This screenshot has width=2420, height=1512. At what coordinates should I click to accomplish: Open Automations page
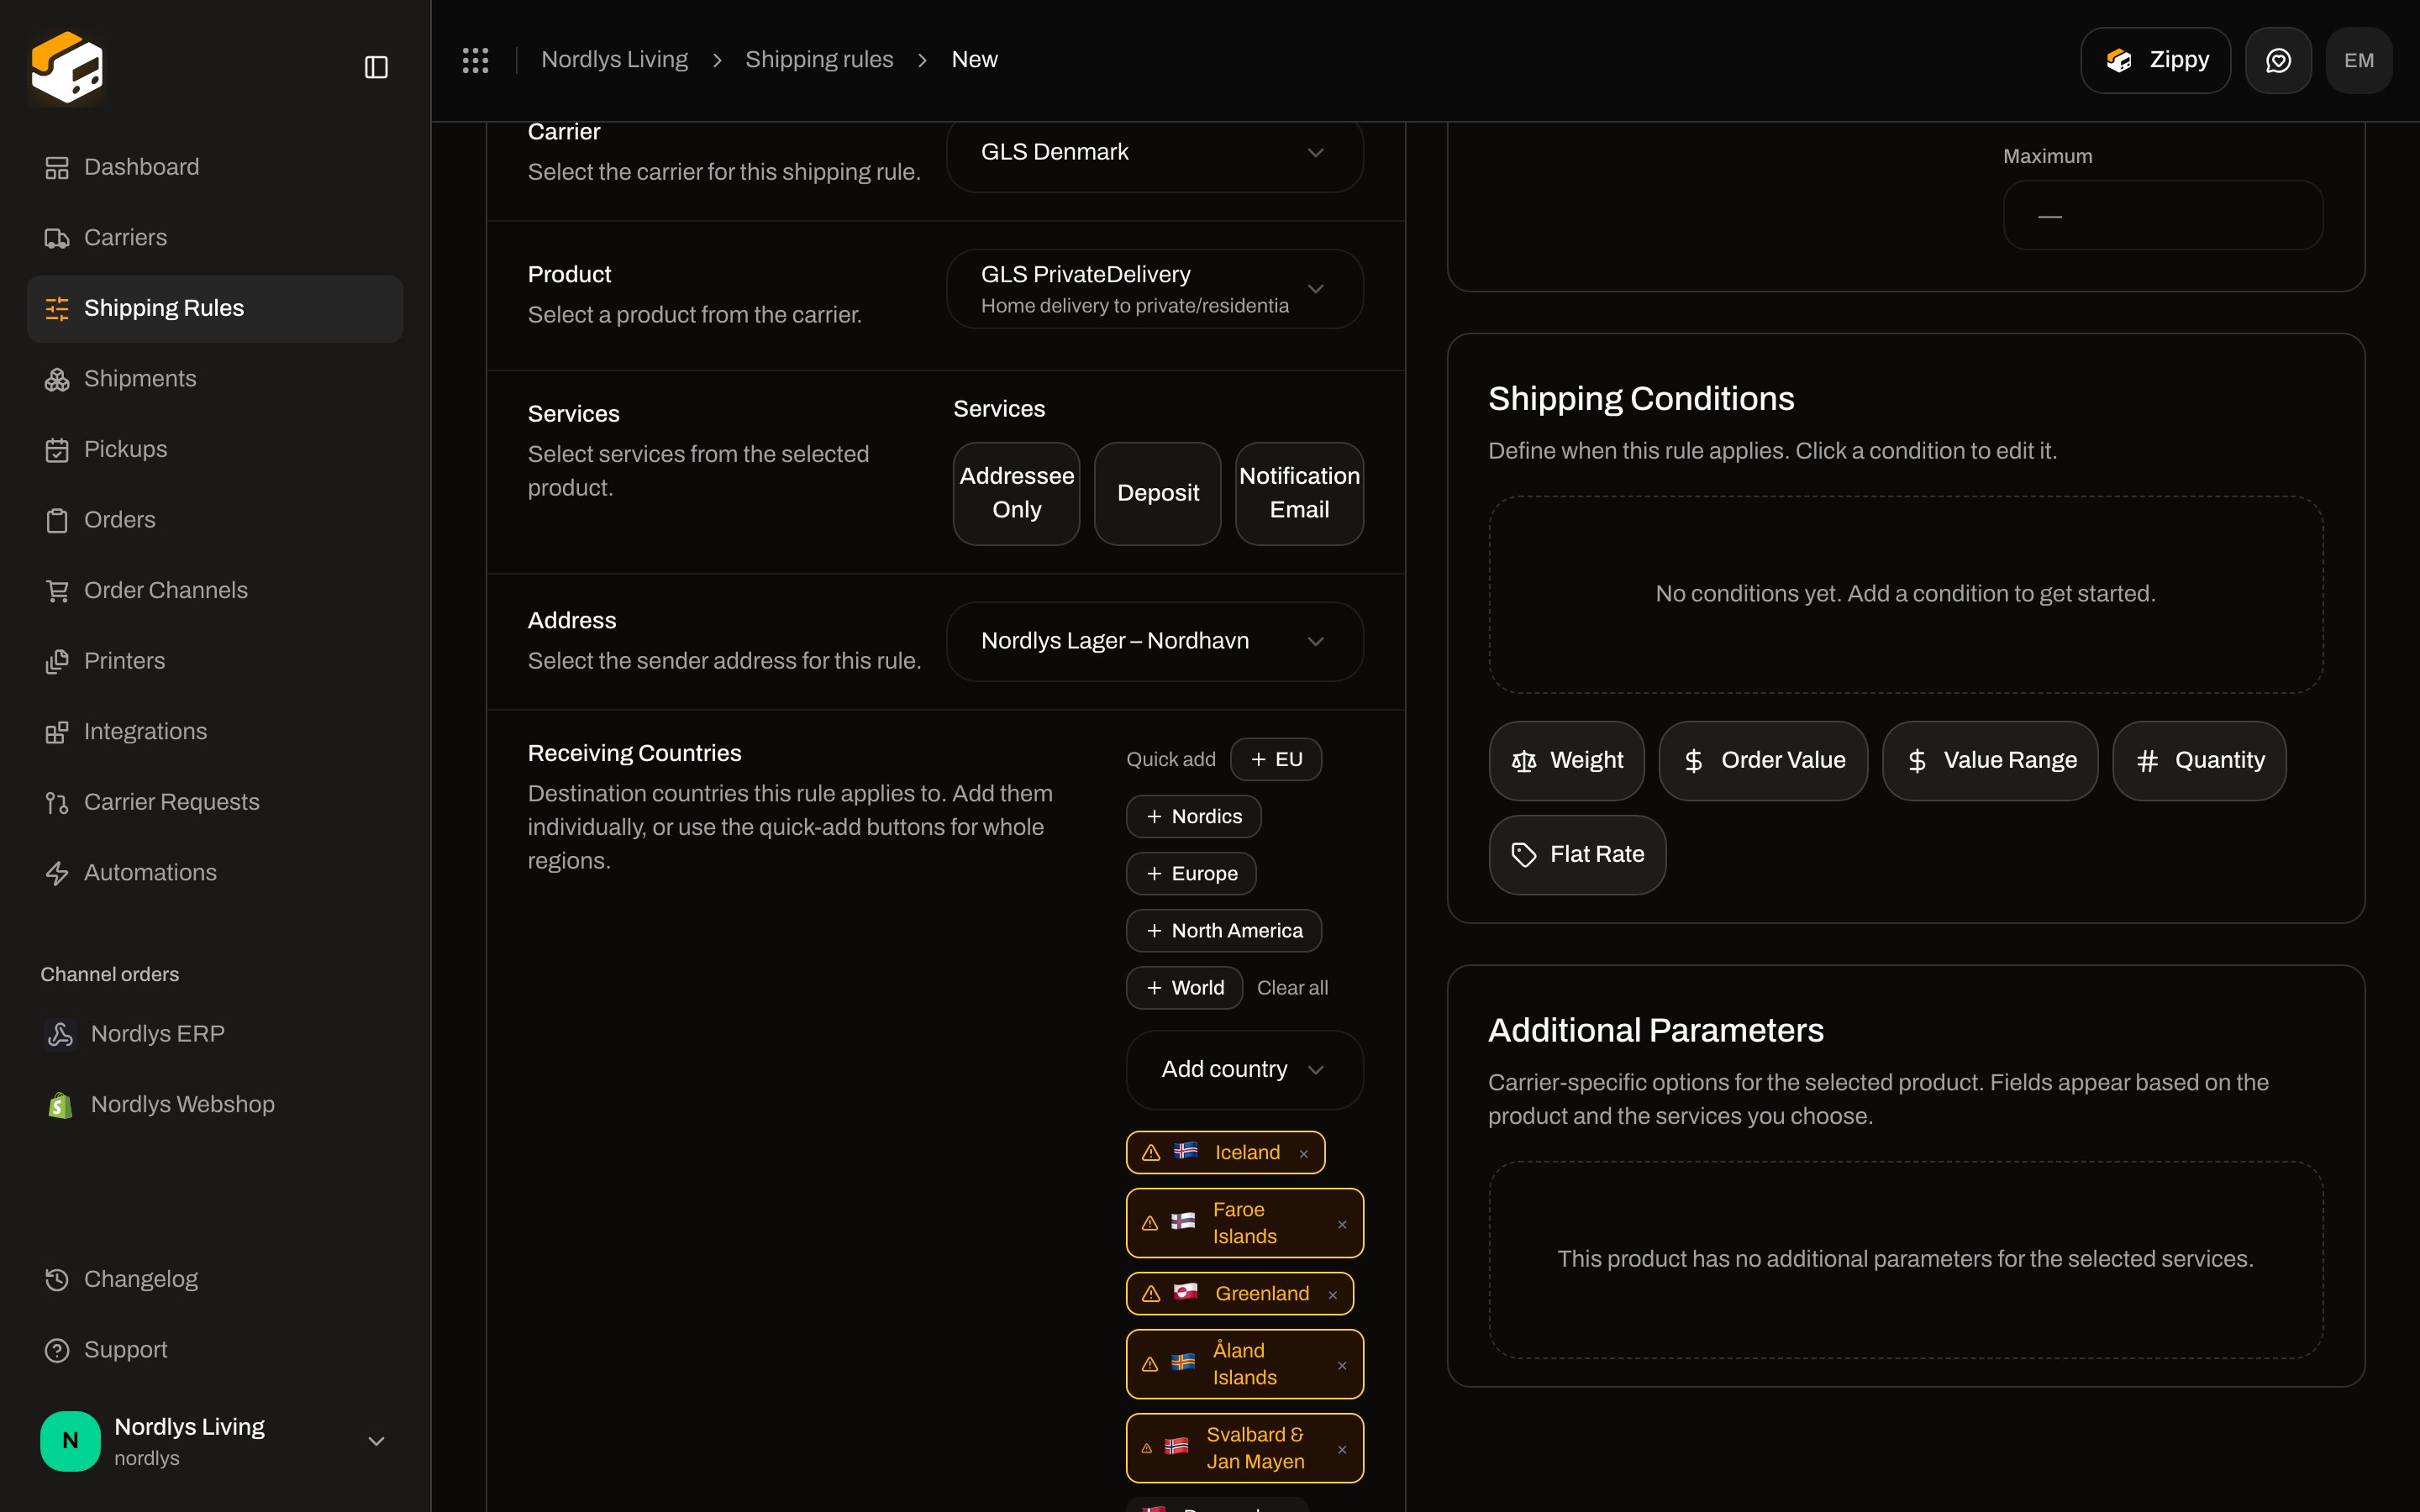pyautogui.click(x=215, y=873)
